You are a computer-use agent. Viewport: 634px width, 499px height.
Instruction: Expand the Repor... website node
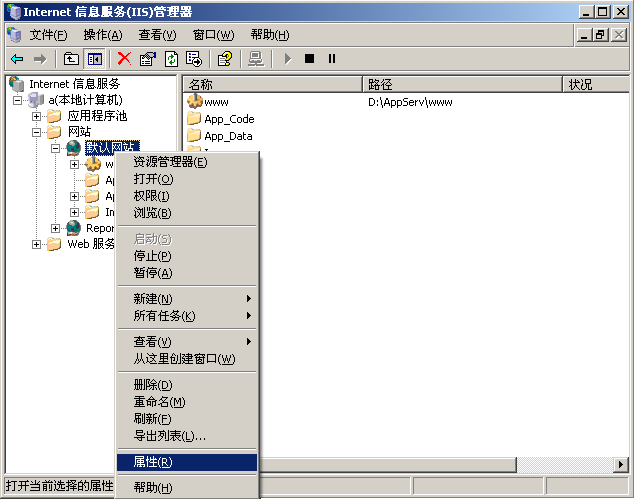point(55,228)
